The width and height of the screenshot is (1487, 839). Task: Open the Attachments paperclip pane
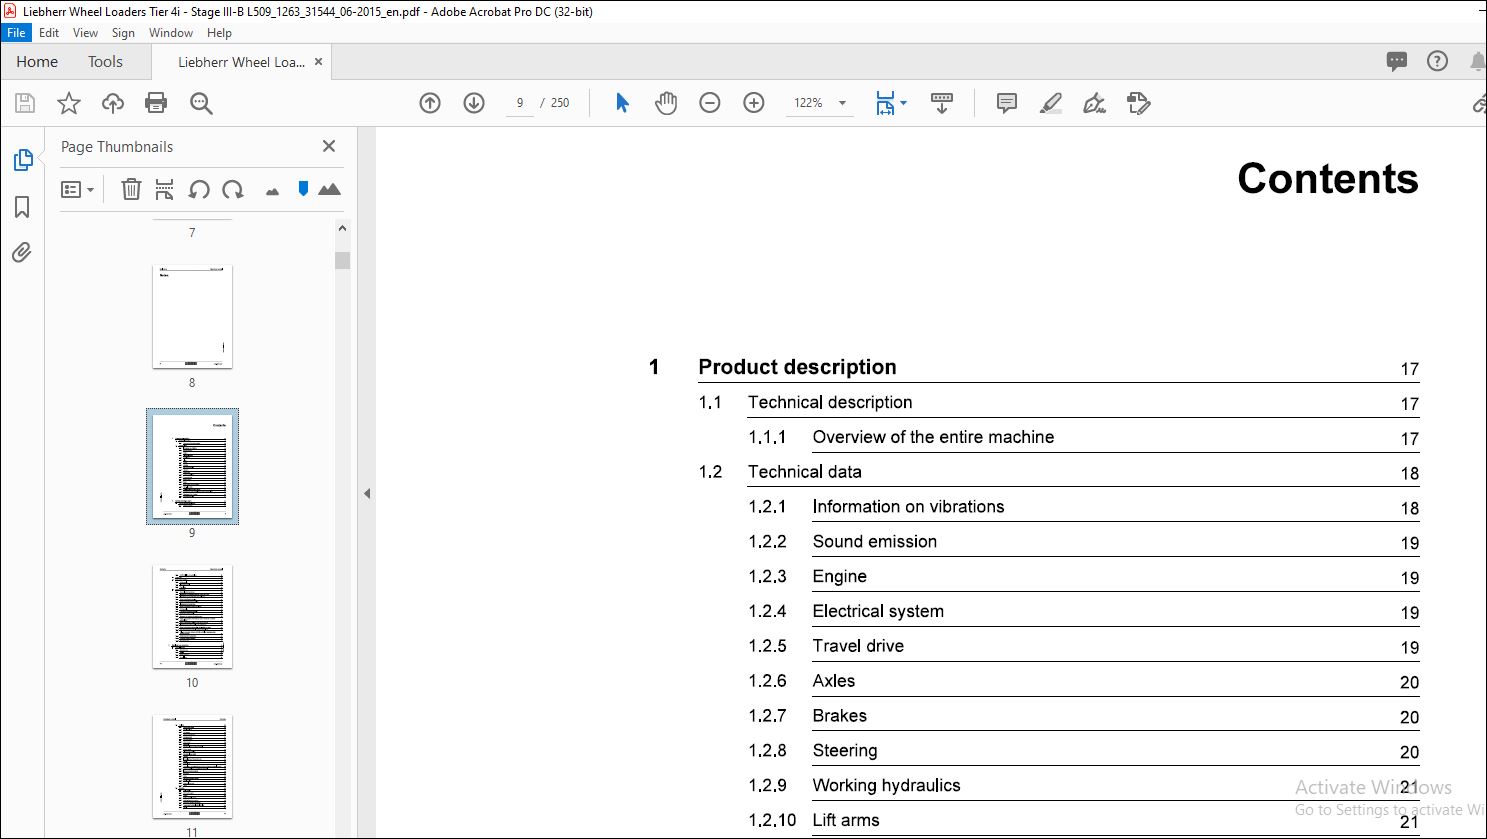point(22,252)
